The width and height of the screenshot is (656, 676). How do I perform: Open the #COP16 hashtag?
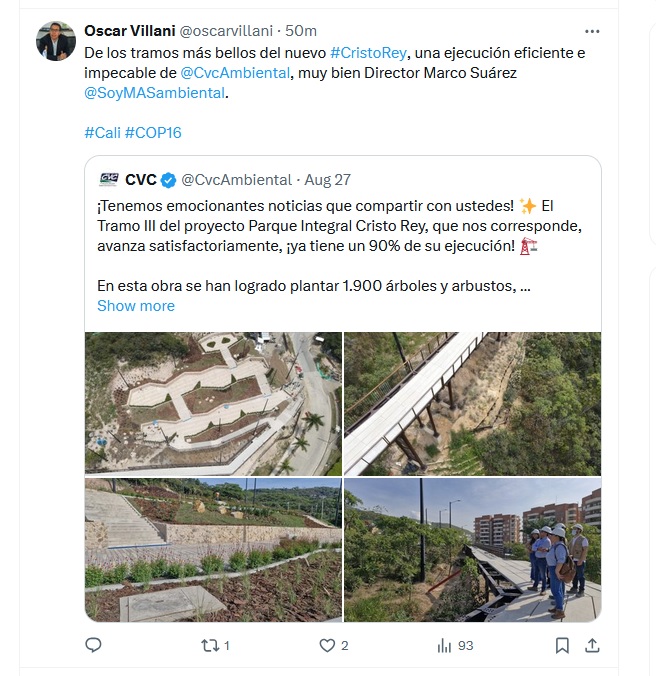[x=153, y=132]
